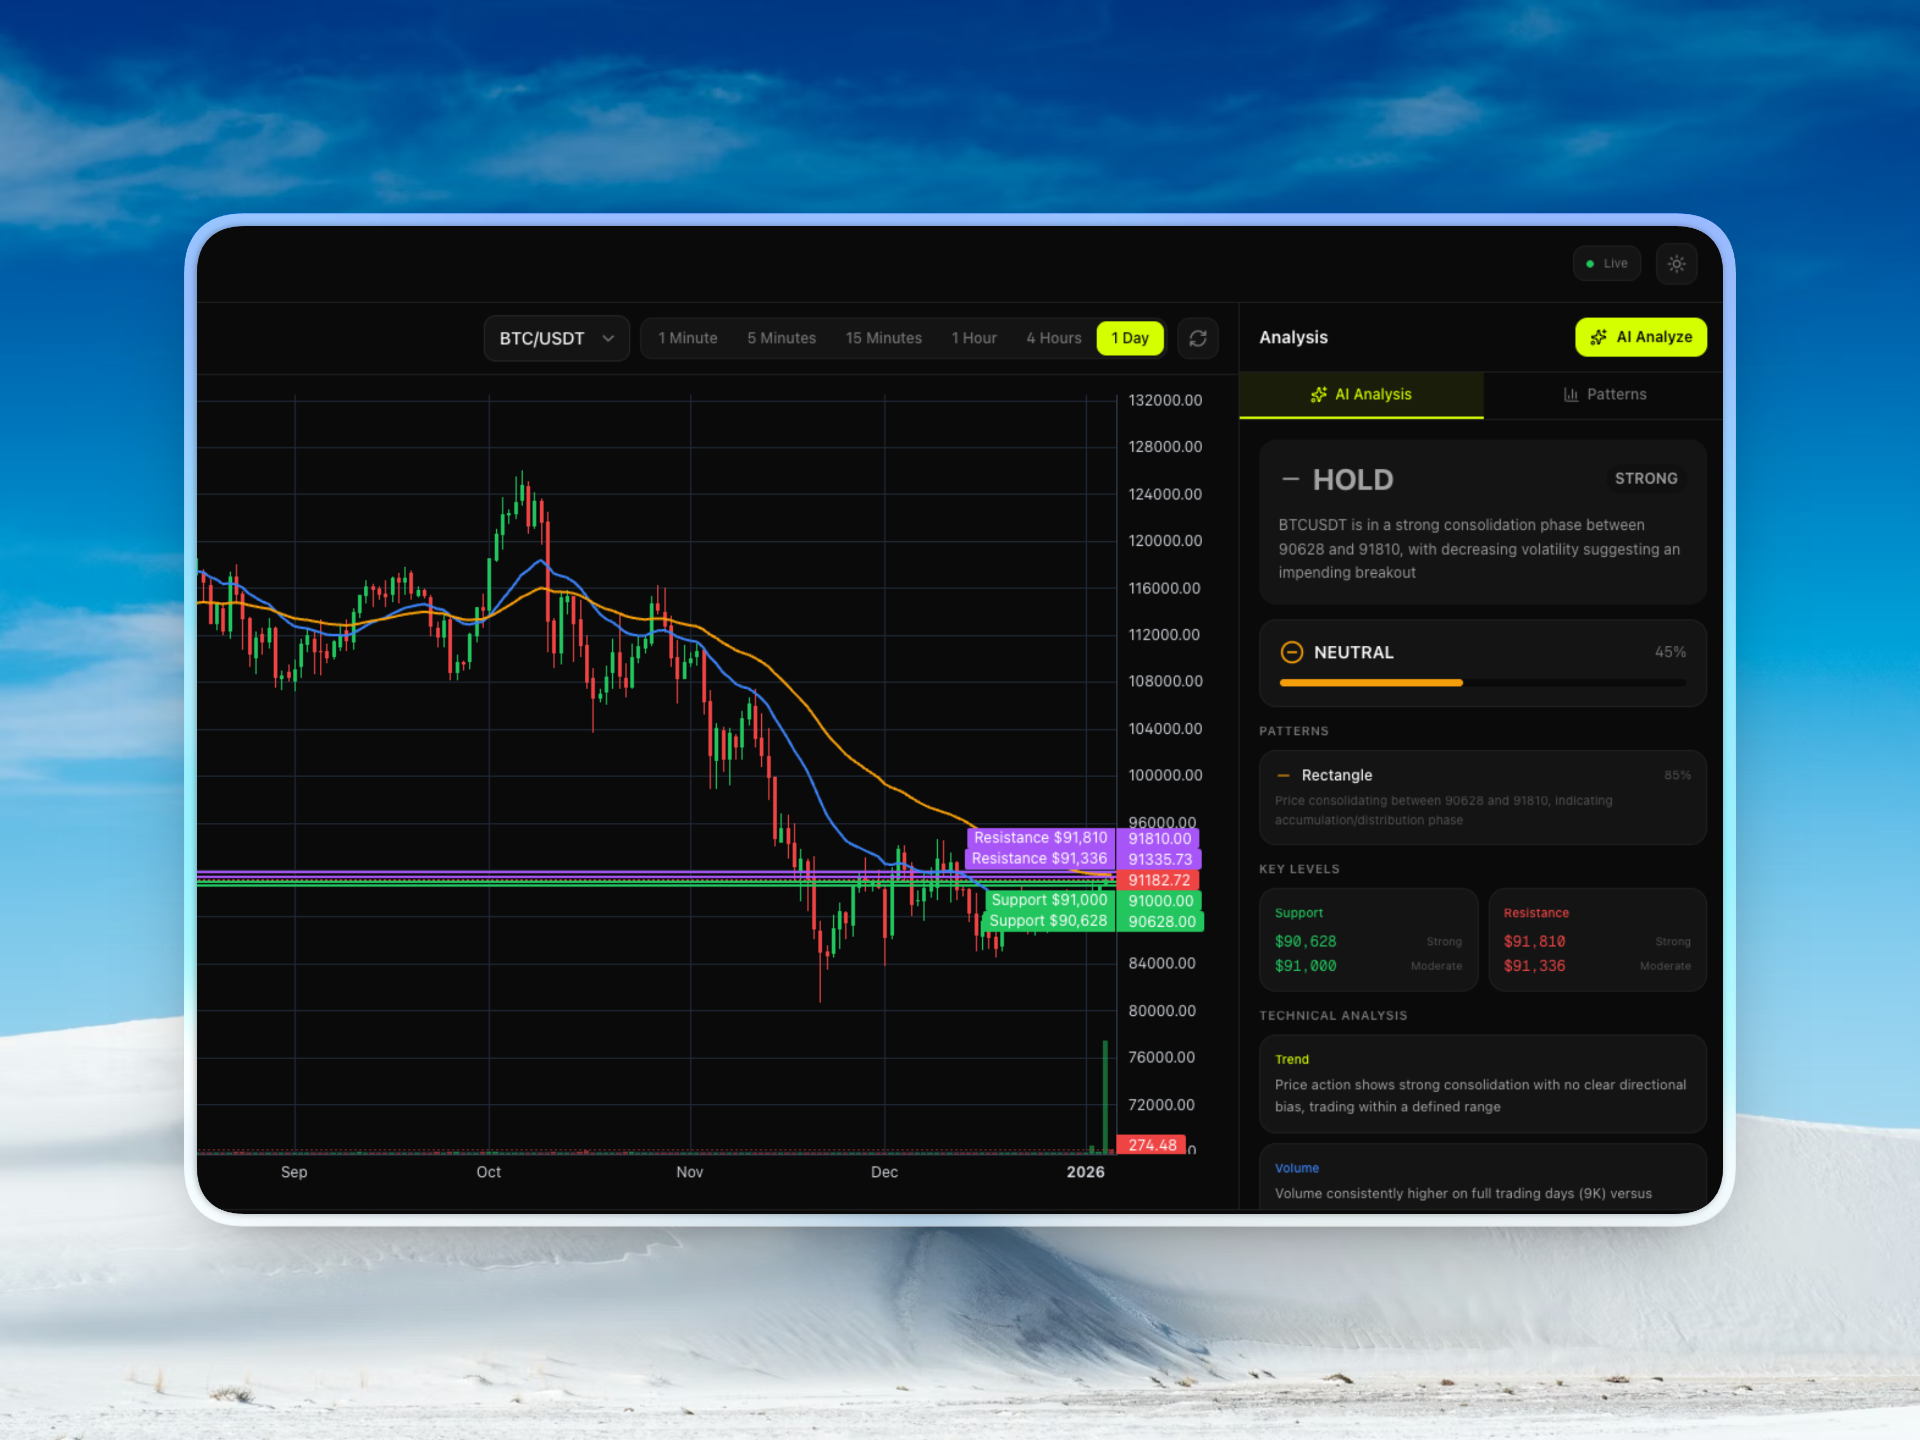Click the minus icon beside HOLD
This screenshot has width=1920, height=1440.
(x=1290, y=480)
